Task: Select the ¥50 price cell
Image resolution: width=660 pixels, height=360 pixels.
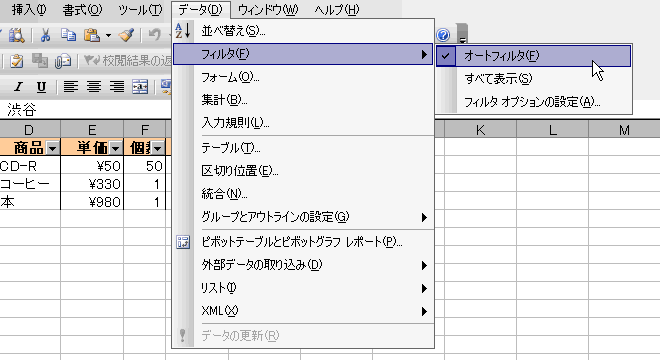Action: pos(92,166)
